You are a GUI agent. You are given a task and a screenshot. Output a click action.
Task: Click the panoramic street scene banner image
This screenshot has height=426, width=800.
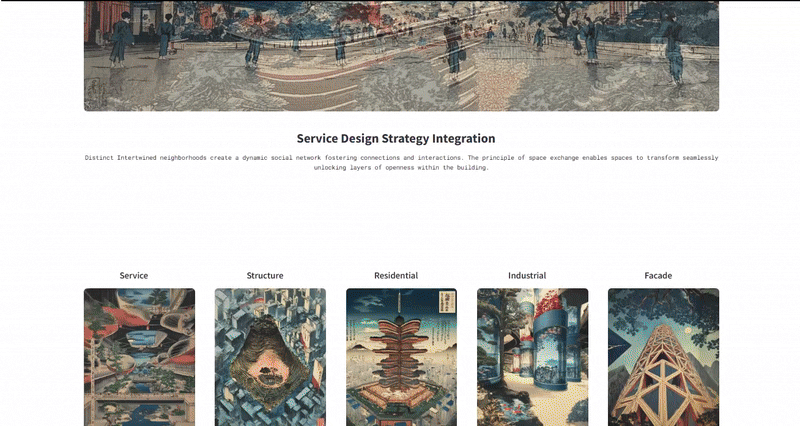402,56
